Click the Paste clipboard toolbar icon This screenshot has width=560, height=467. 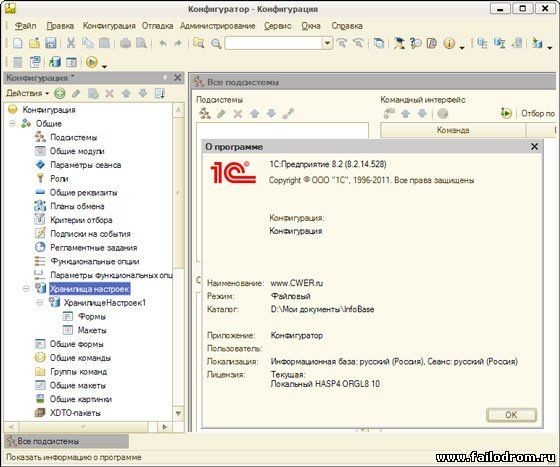coord(104,43)
